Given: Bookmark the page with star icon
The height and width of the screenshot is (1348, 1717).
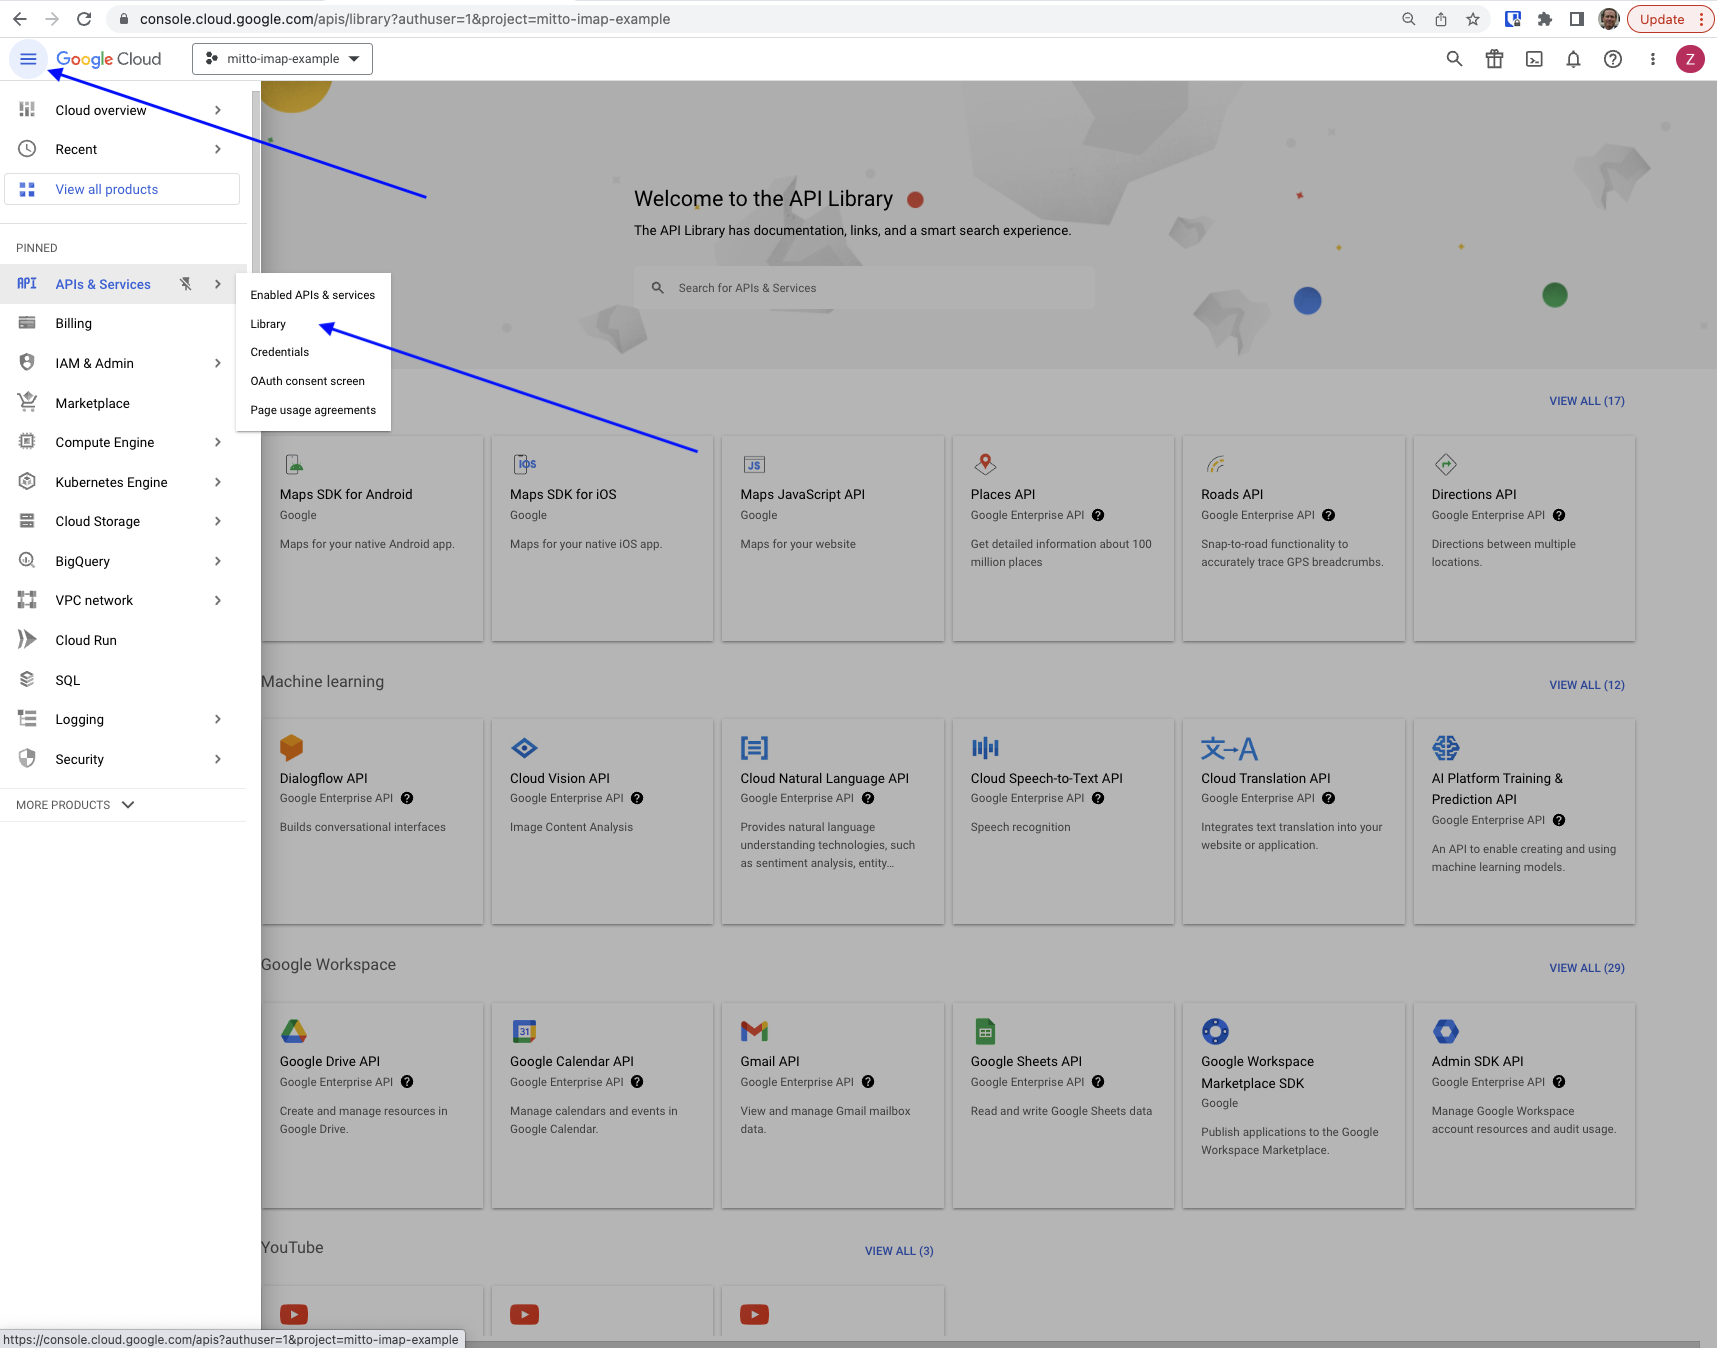Looking at the screenshot, I should (1473, 19).
